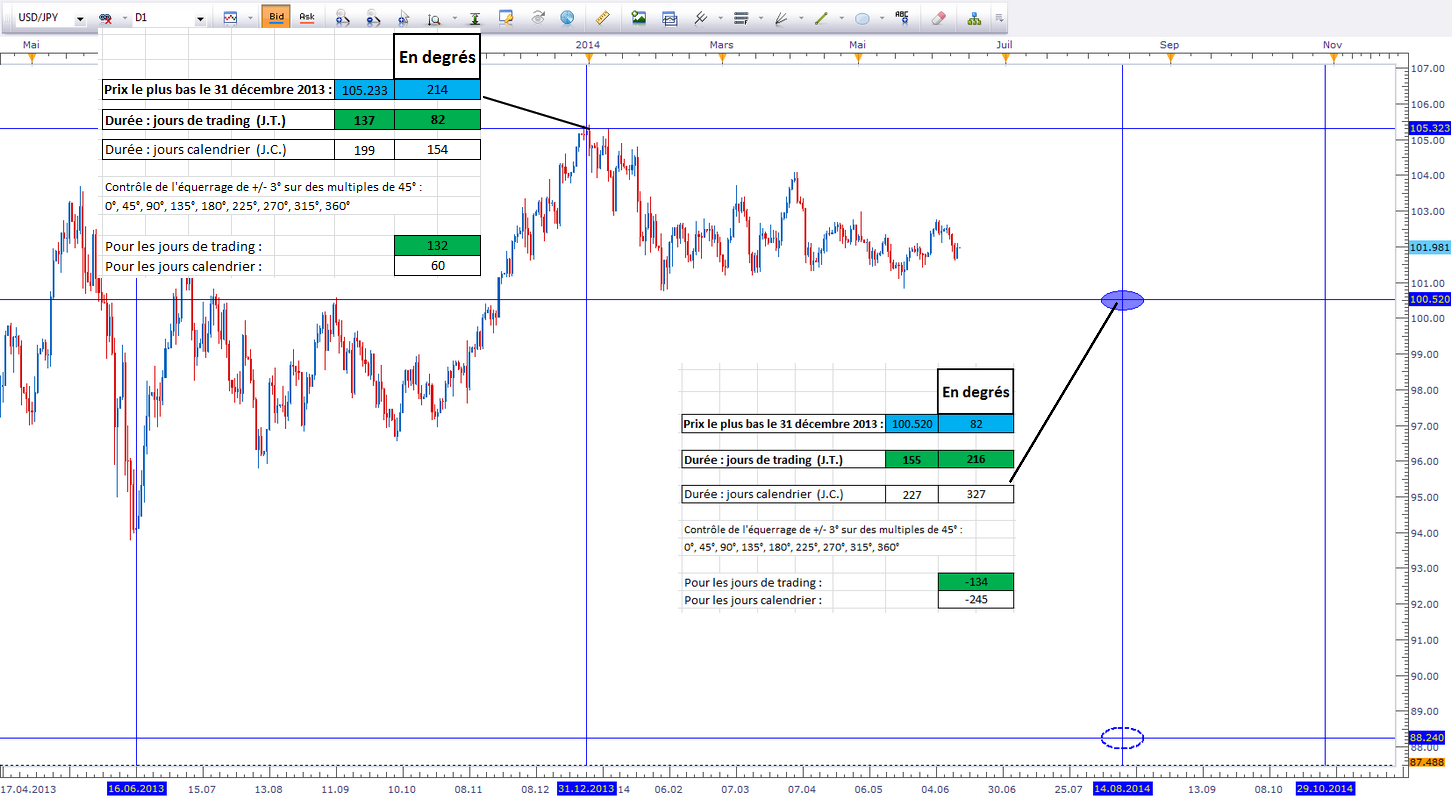The image size is (1452, 800).
Task: Select the ruler measurement tool
Action: coord(602,18)
